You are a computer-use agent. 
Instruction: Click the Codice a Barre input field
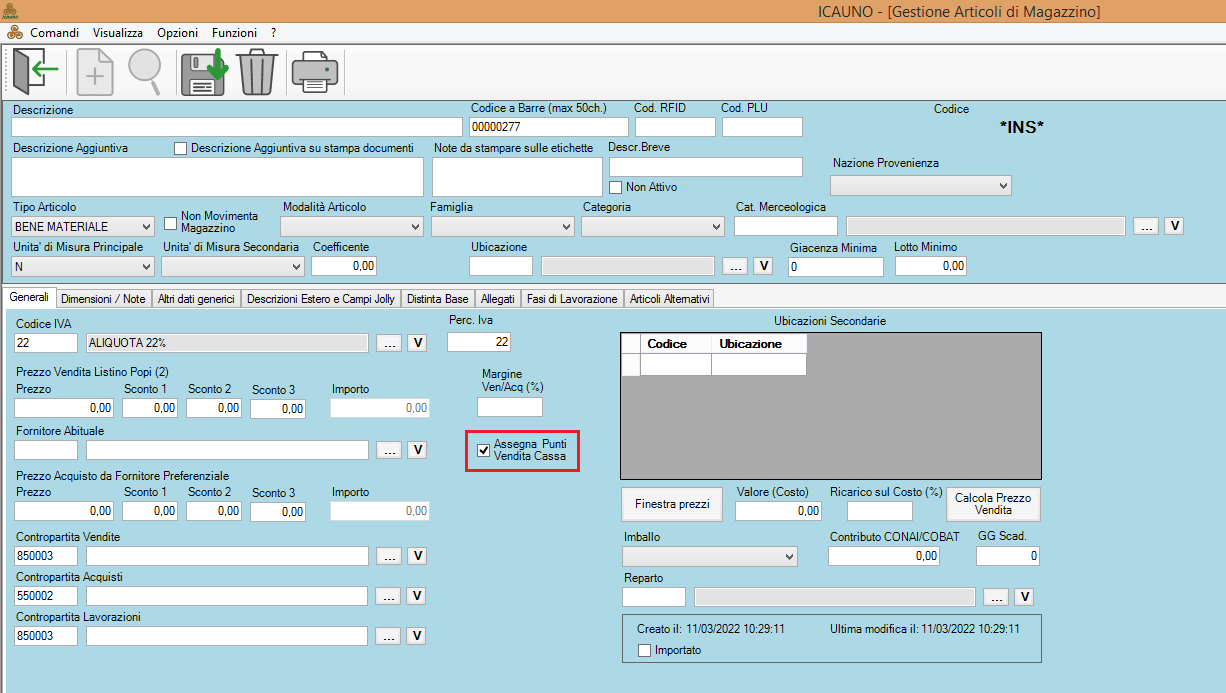click(548, 127)
